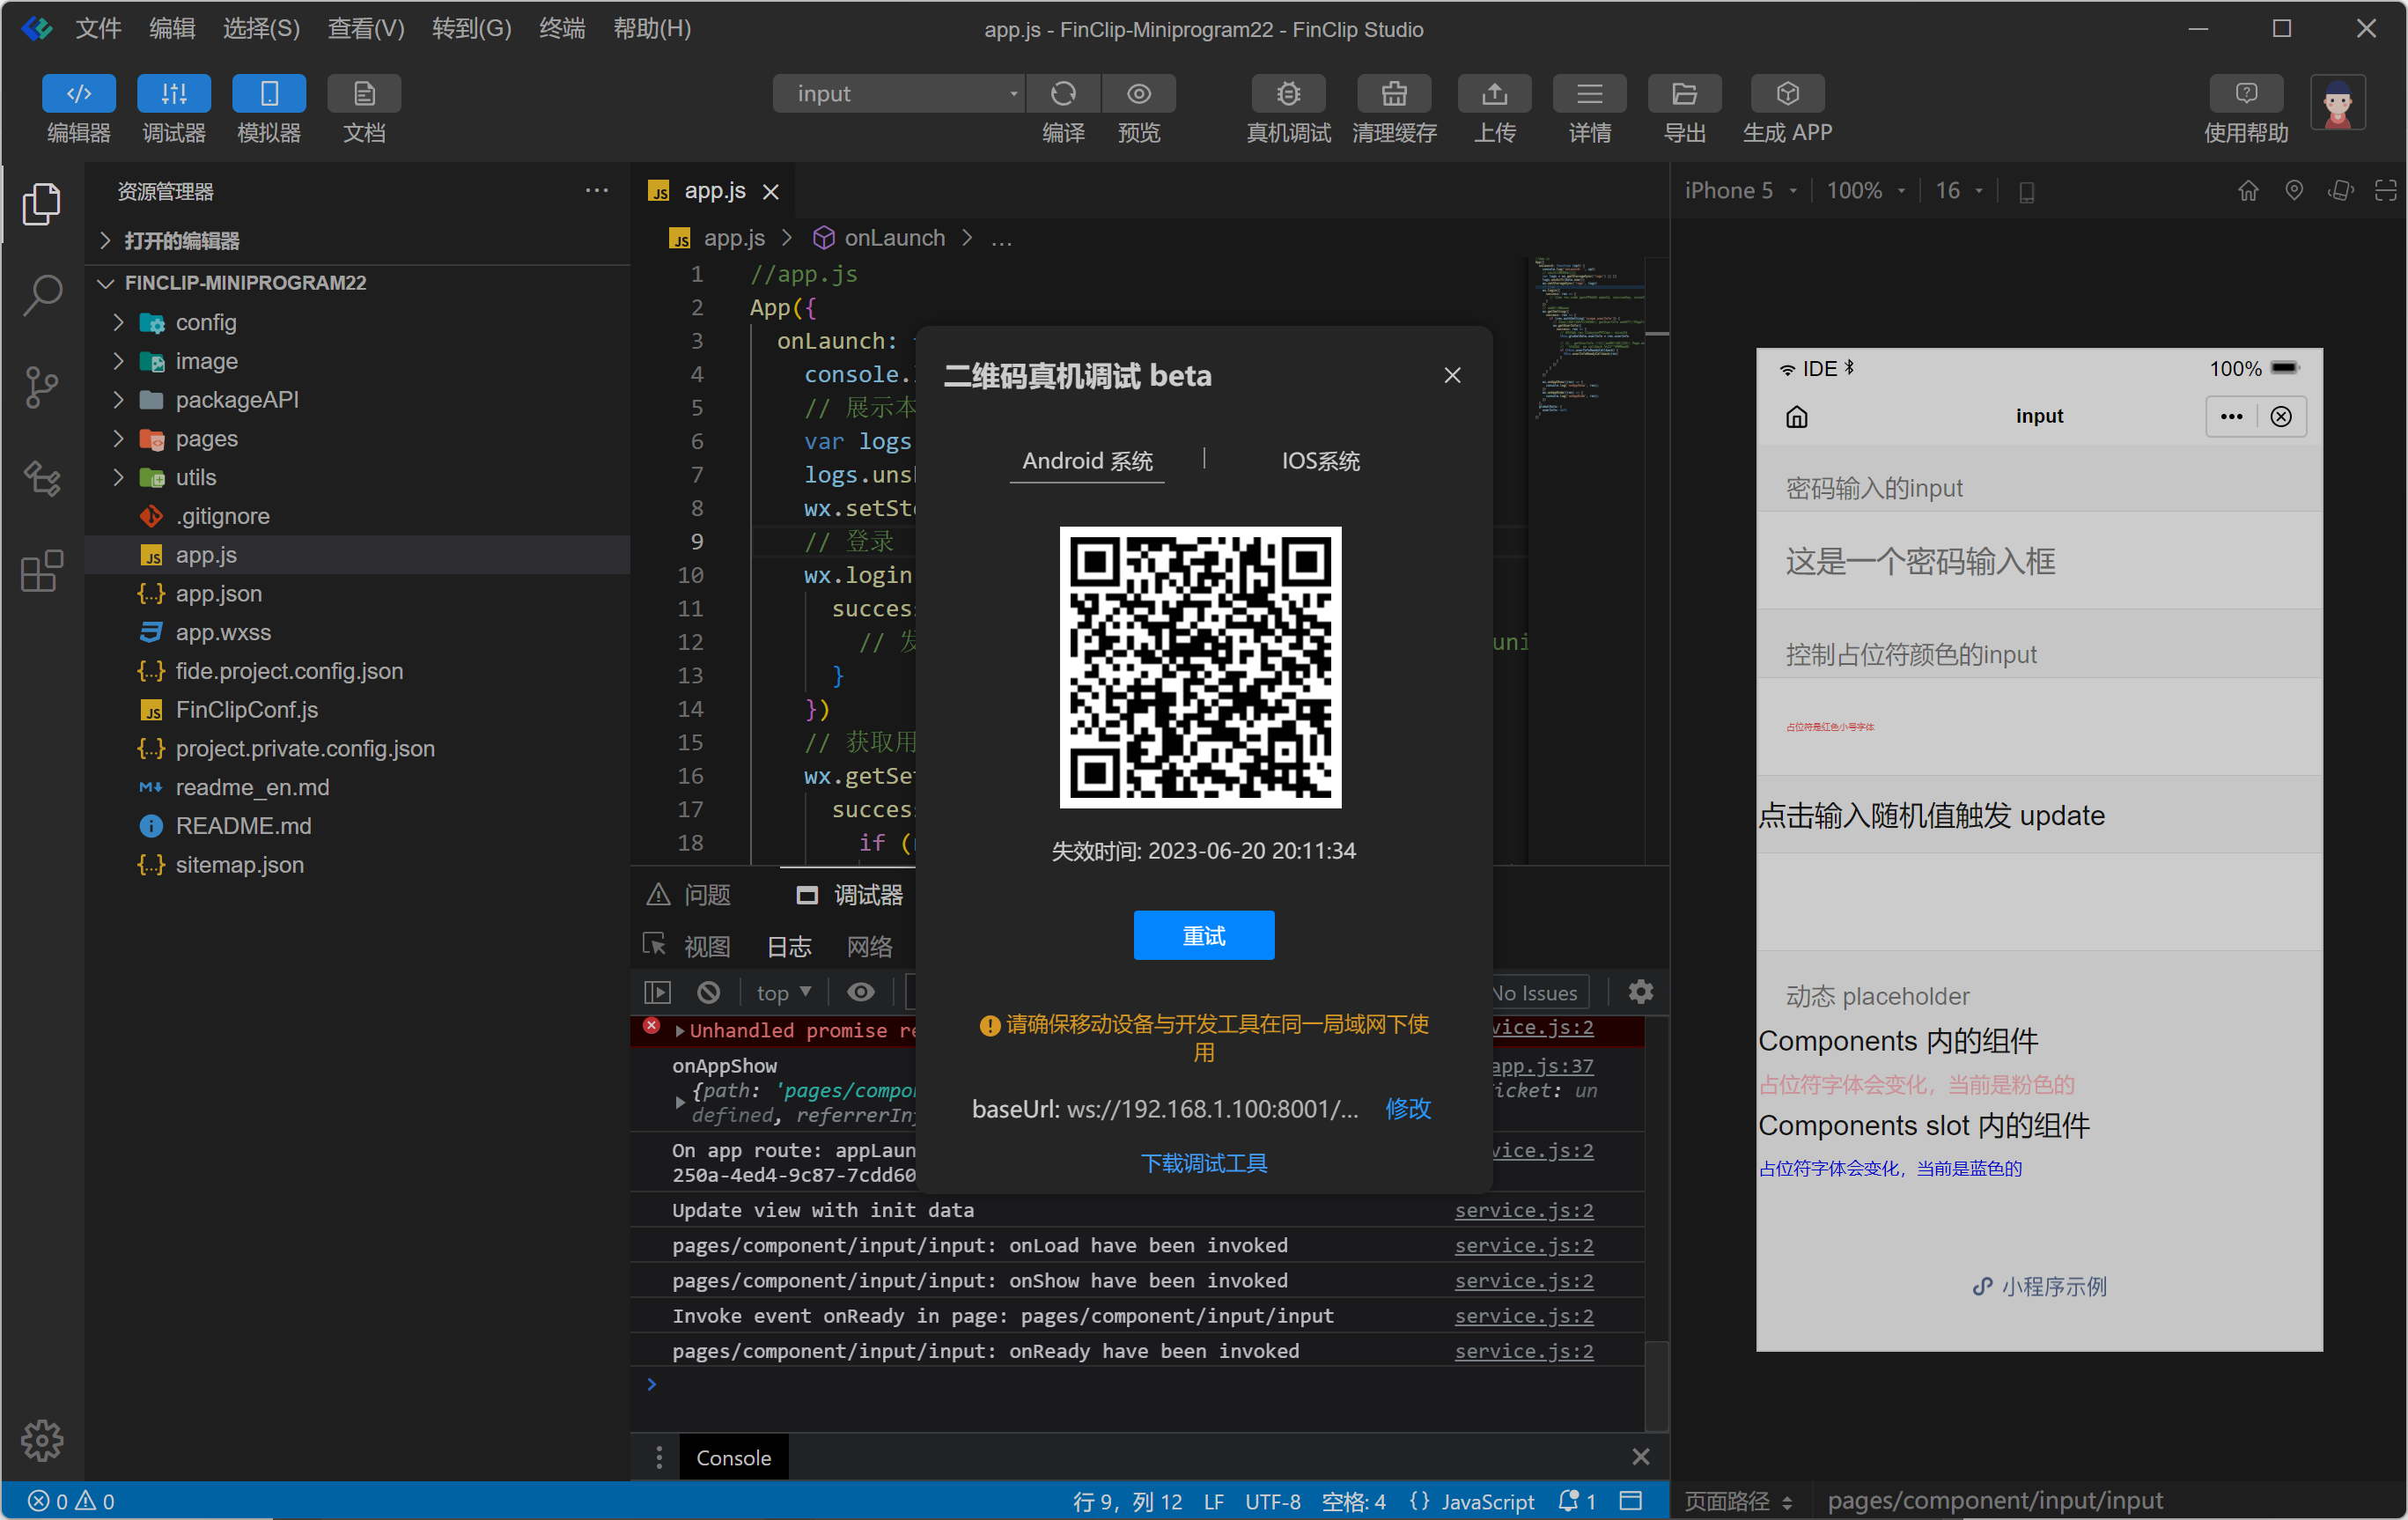This screenshot has width=2408, height=1520.
Task: Expand the pages folder in explorer
Action: click(206, 439)
